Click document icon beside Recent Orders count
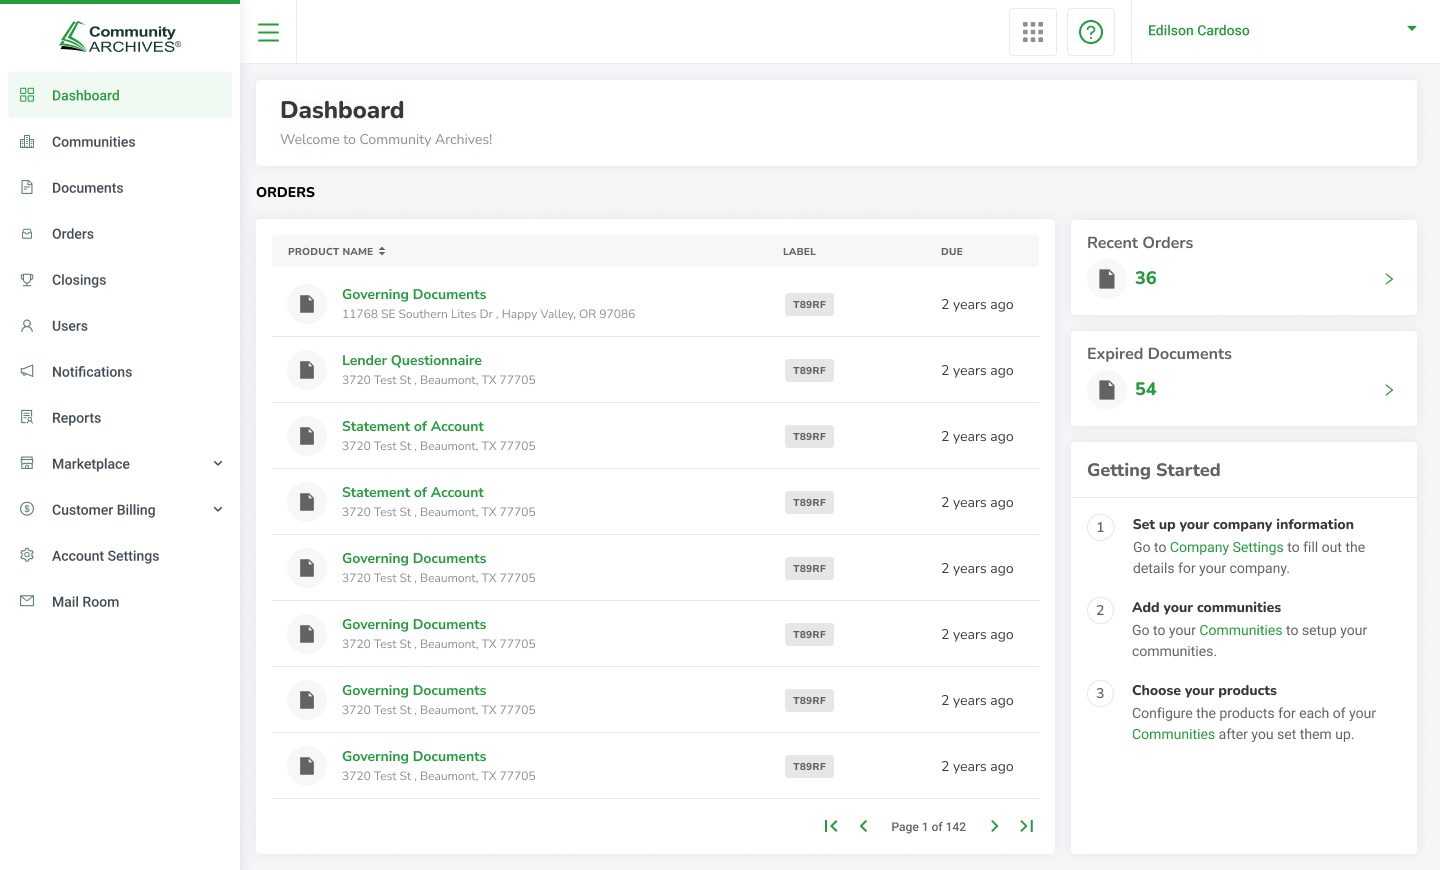The width and height of the screenshot is (1440, 870). click(x=1107, y=279)
